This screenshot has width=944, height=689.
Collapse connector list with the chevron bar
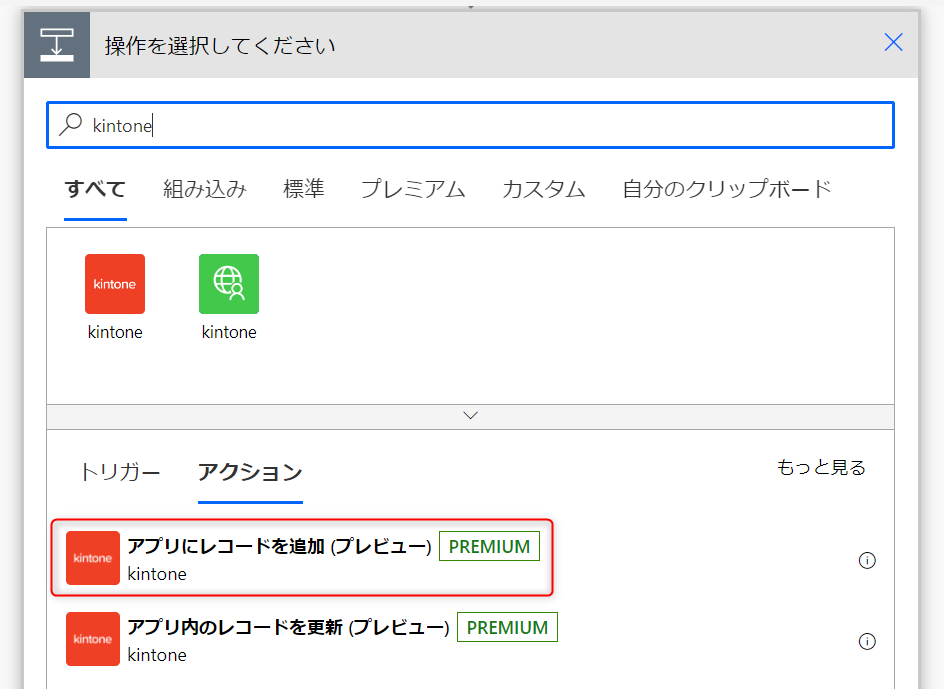point(470,416)
